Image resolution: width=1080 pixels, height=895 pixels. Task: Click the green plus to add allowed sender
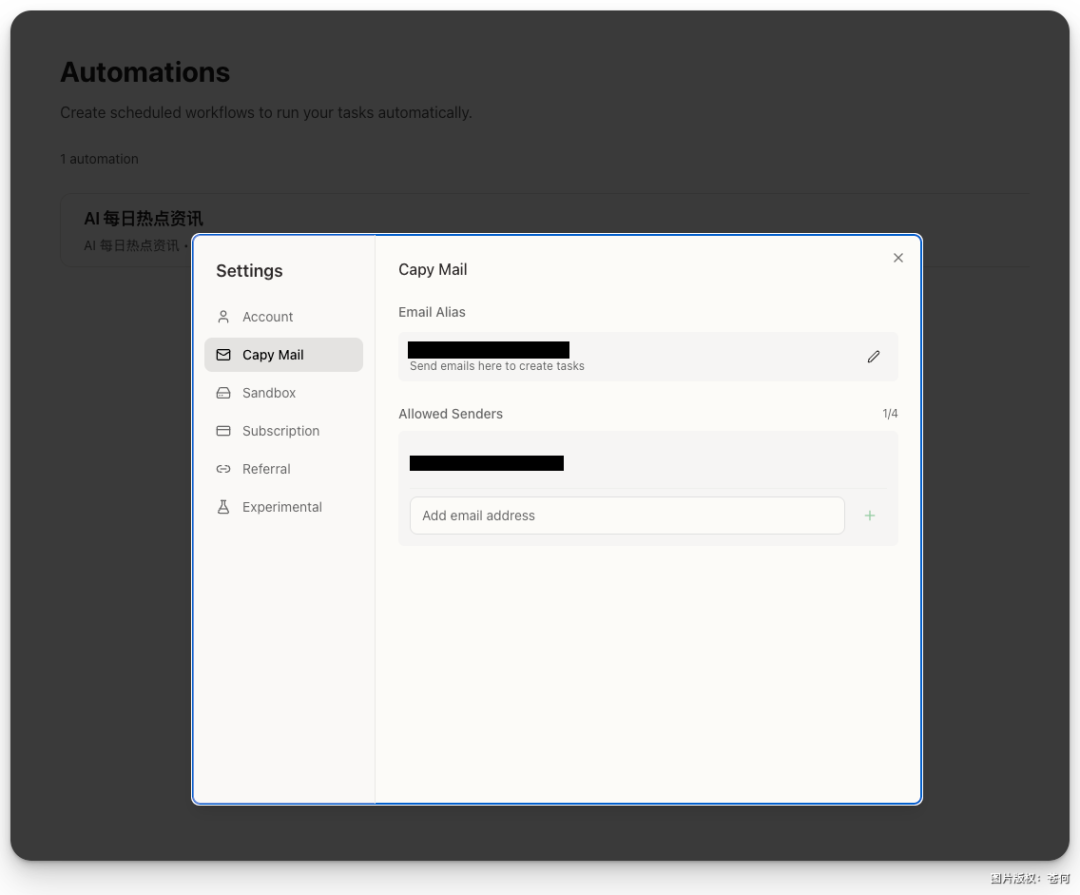869,515
